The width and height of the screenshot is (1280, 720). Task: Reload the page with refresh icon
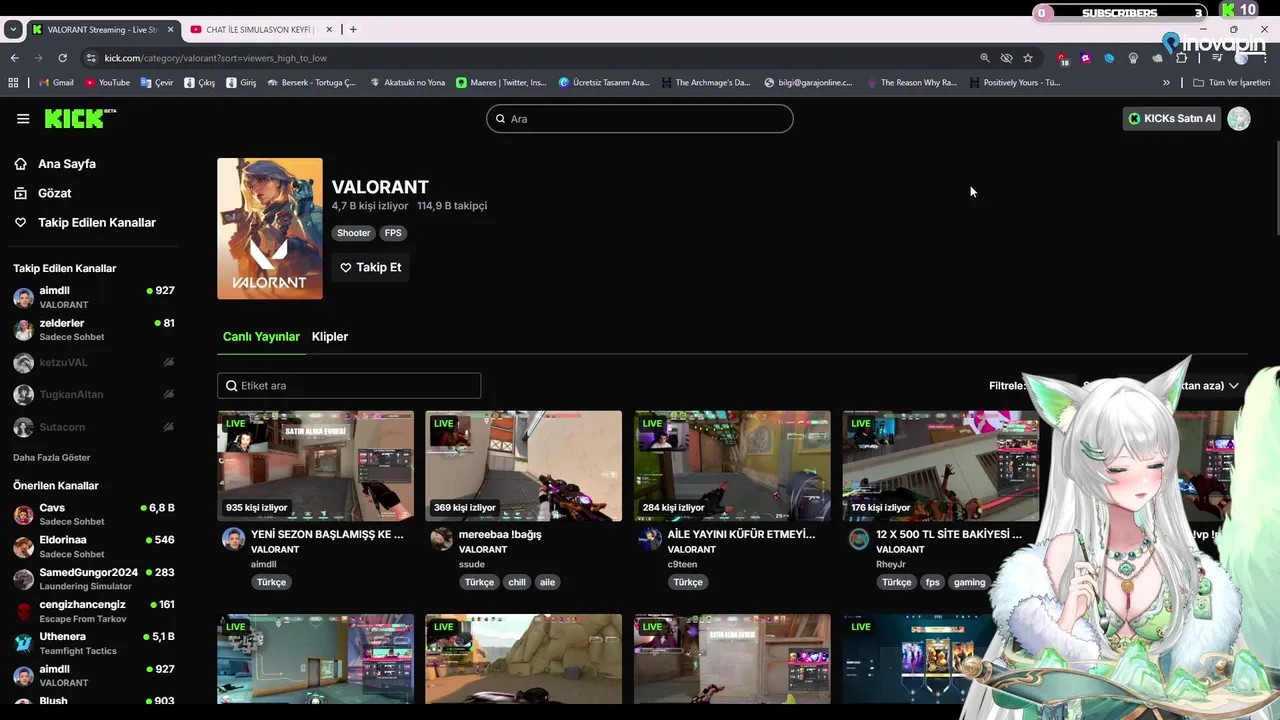pyautogui.click(x=62, y=58)
